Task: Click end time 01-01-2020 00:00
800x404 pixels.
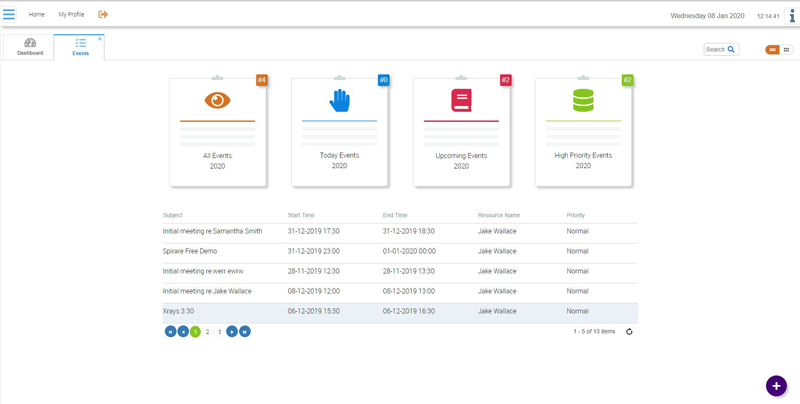Action: pos(409,251)
